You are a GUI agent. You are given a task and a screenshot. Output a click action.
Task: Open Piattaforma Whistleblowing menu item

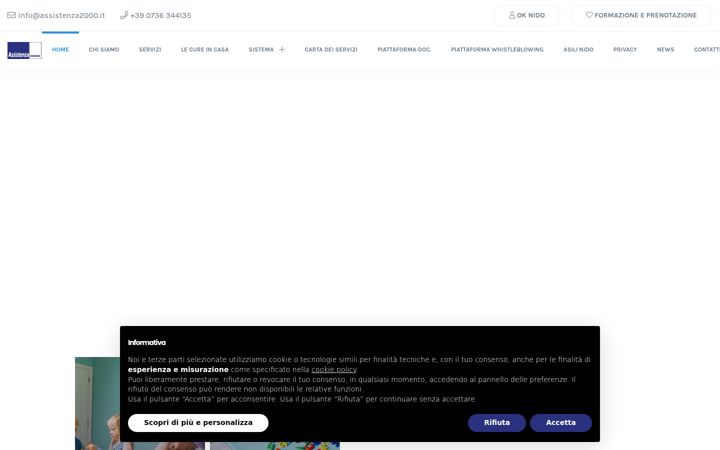click(497, 50)
